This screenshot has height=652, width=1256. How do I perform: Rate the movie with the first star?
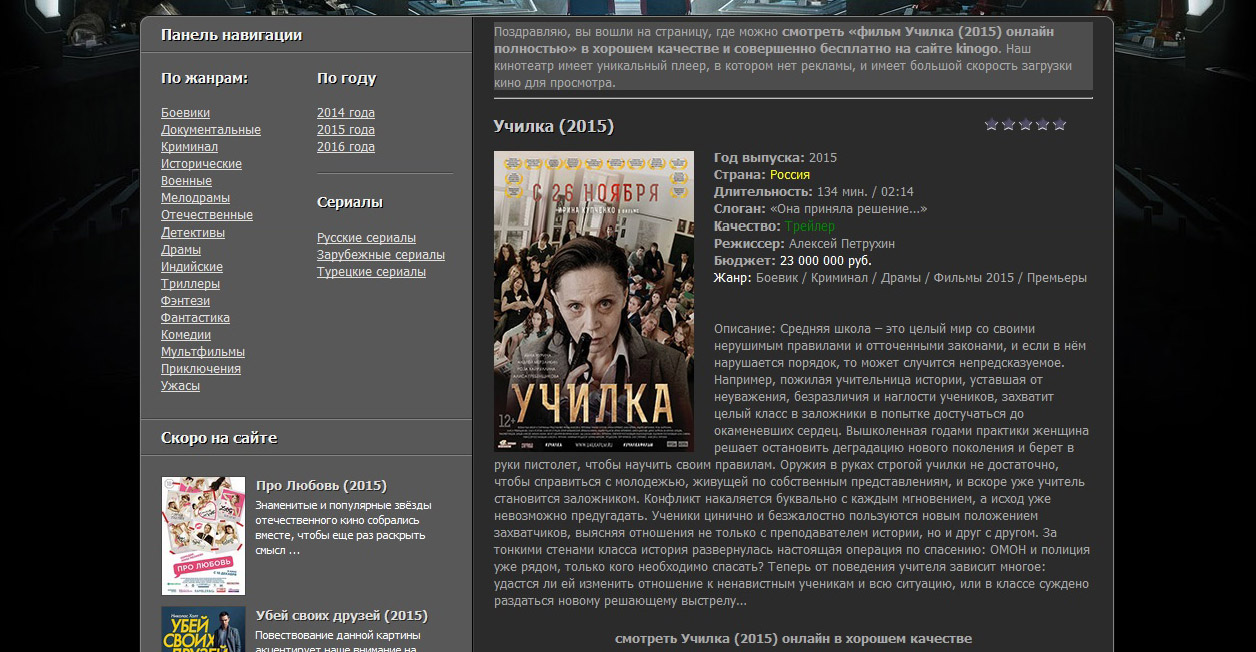[x=992, y=125]
